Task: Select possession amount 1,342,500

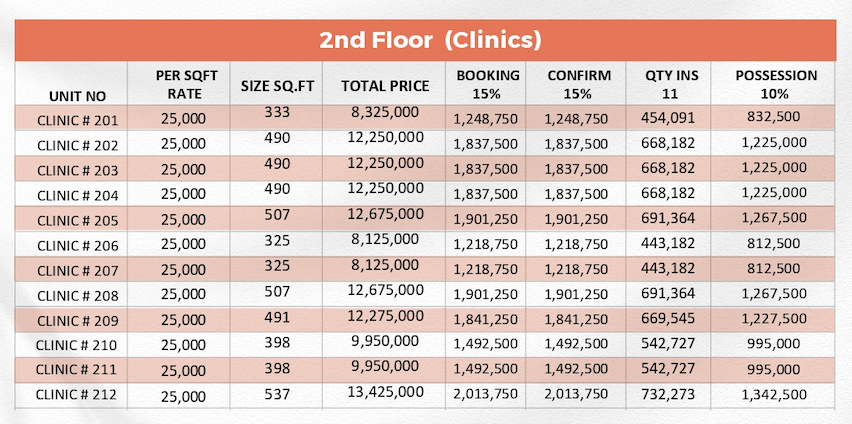Action: coord(774,395)
